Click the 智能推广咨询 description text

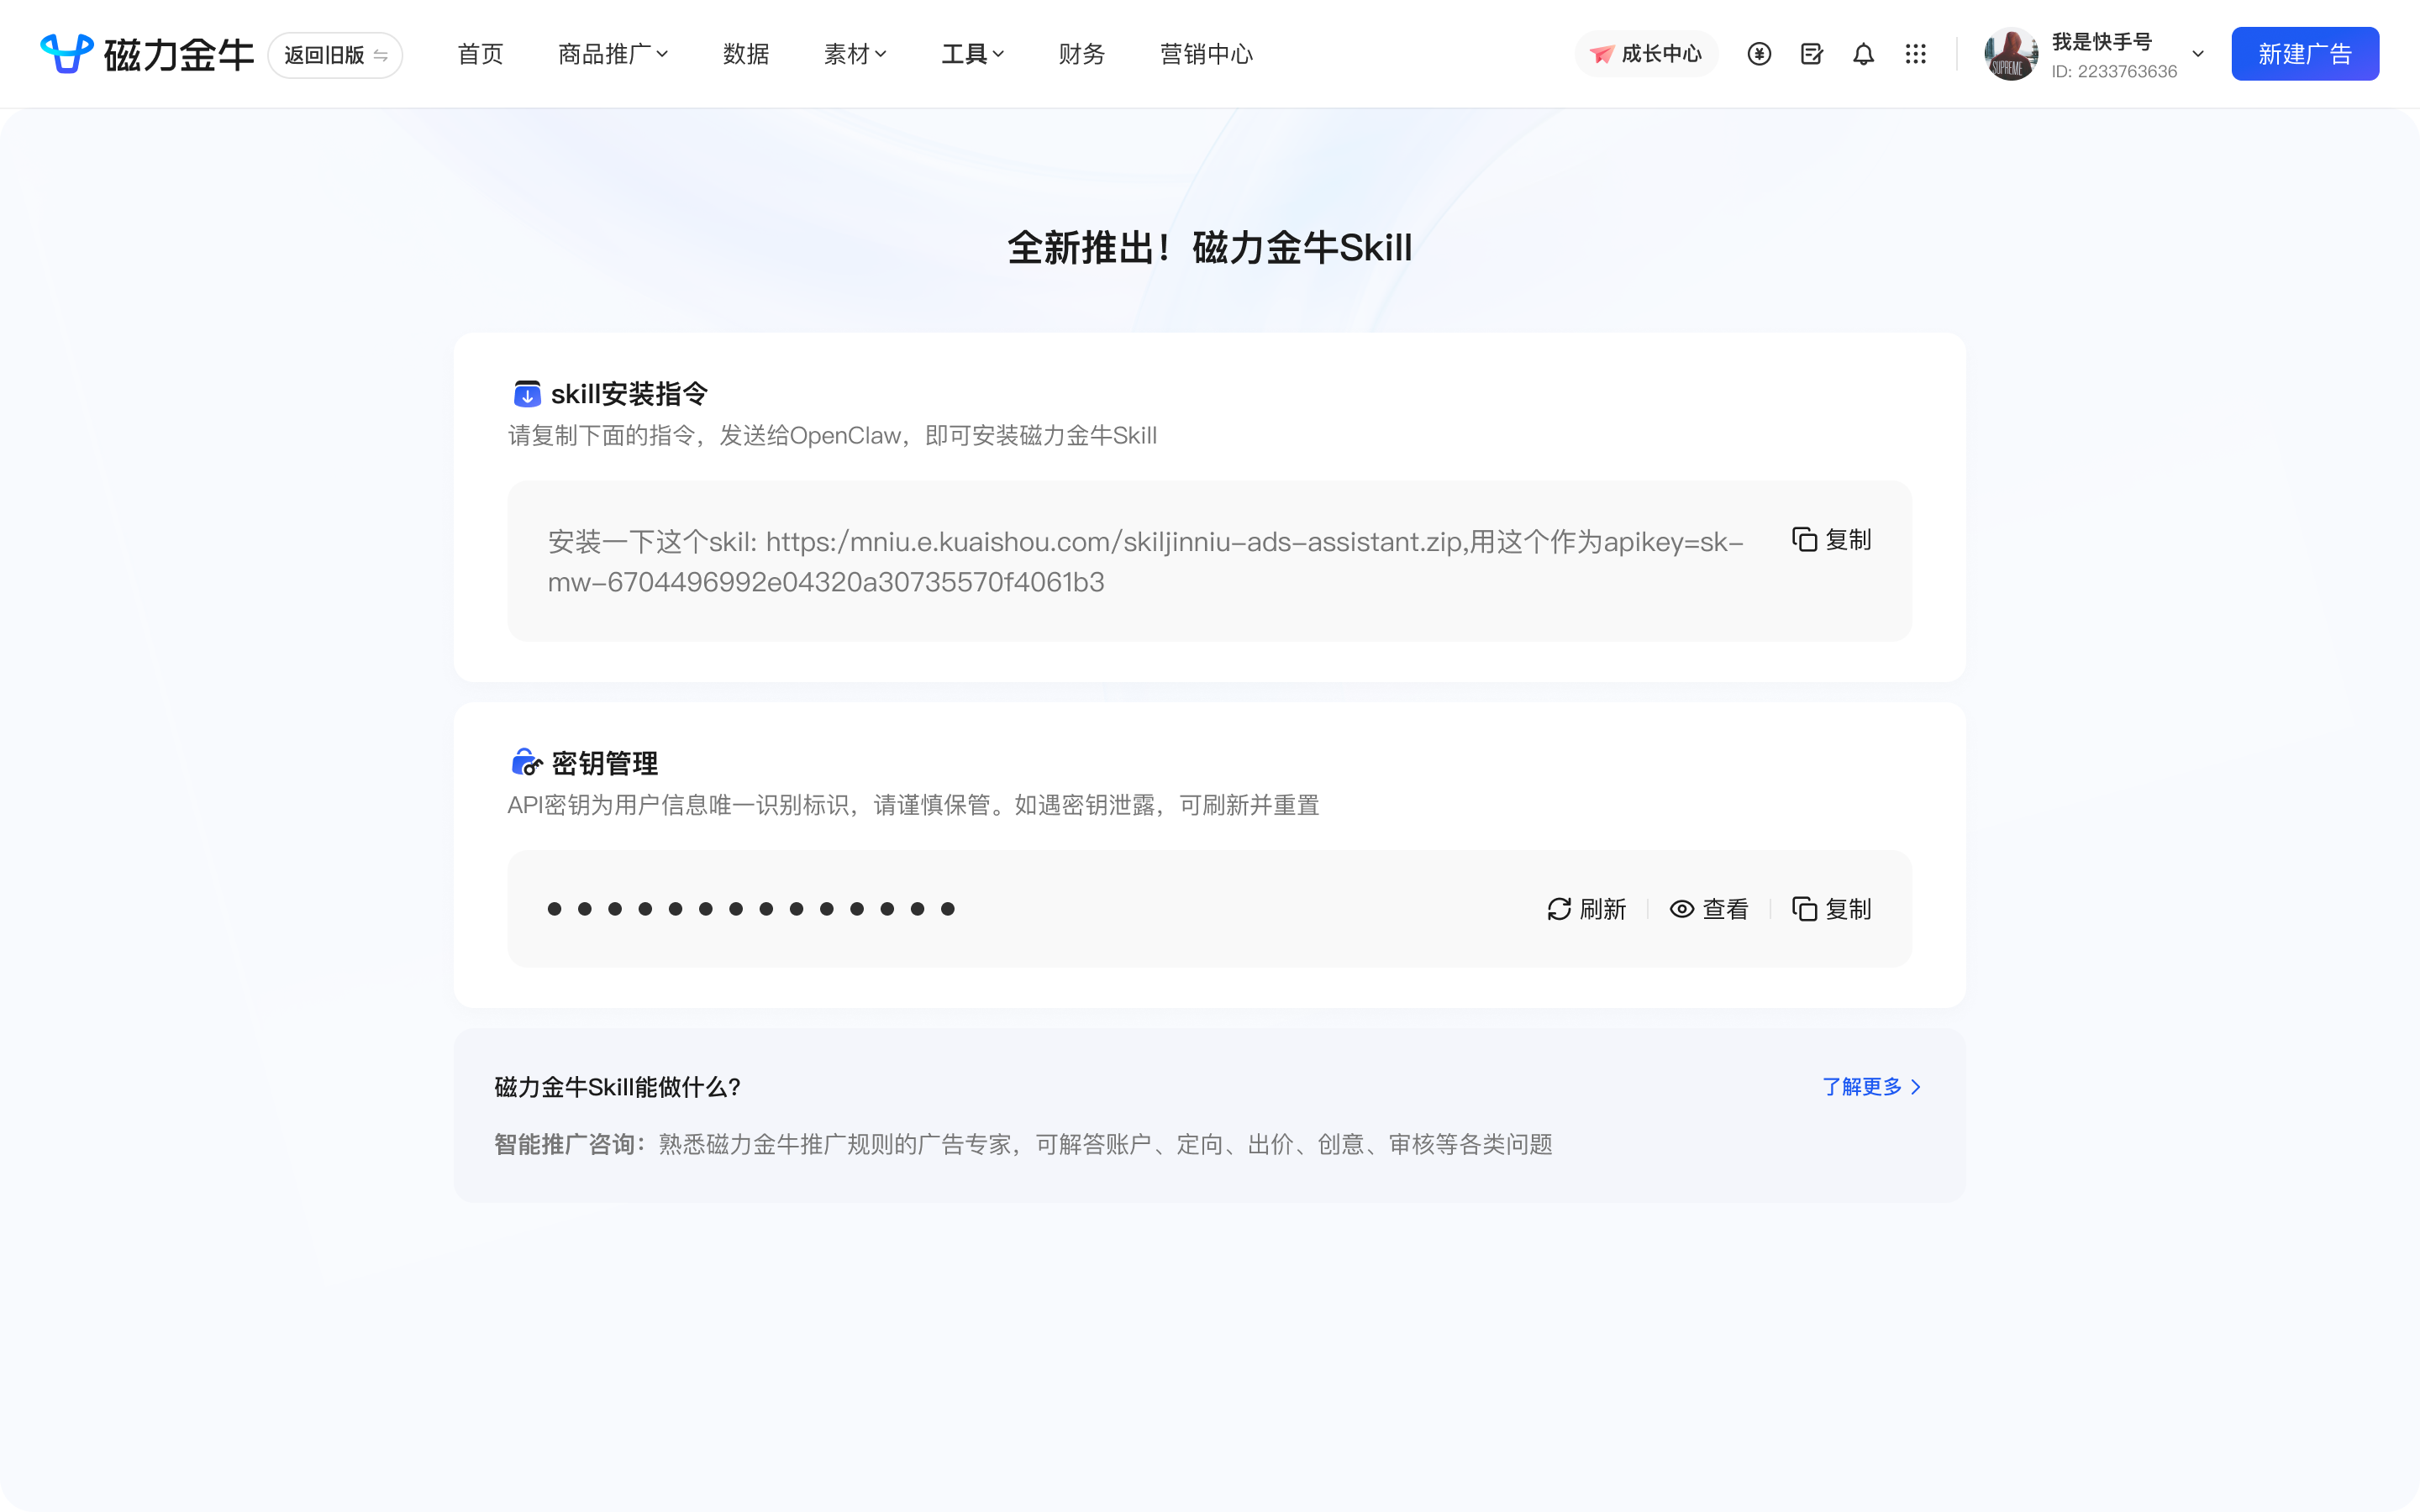coord(1023,1144)
